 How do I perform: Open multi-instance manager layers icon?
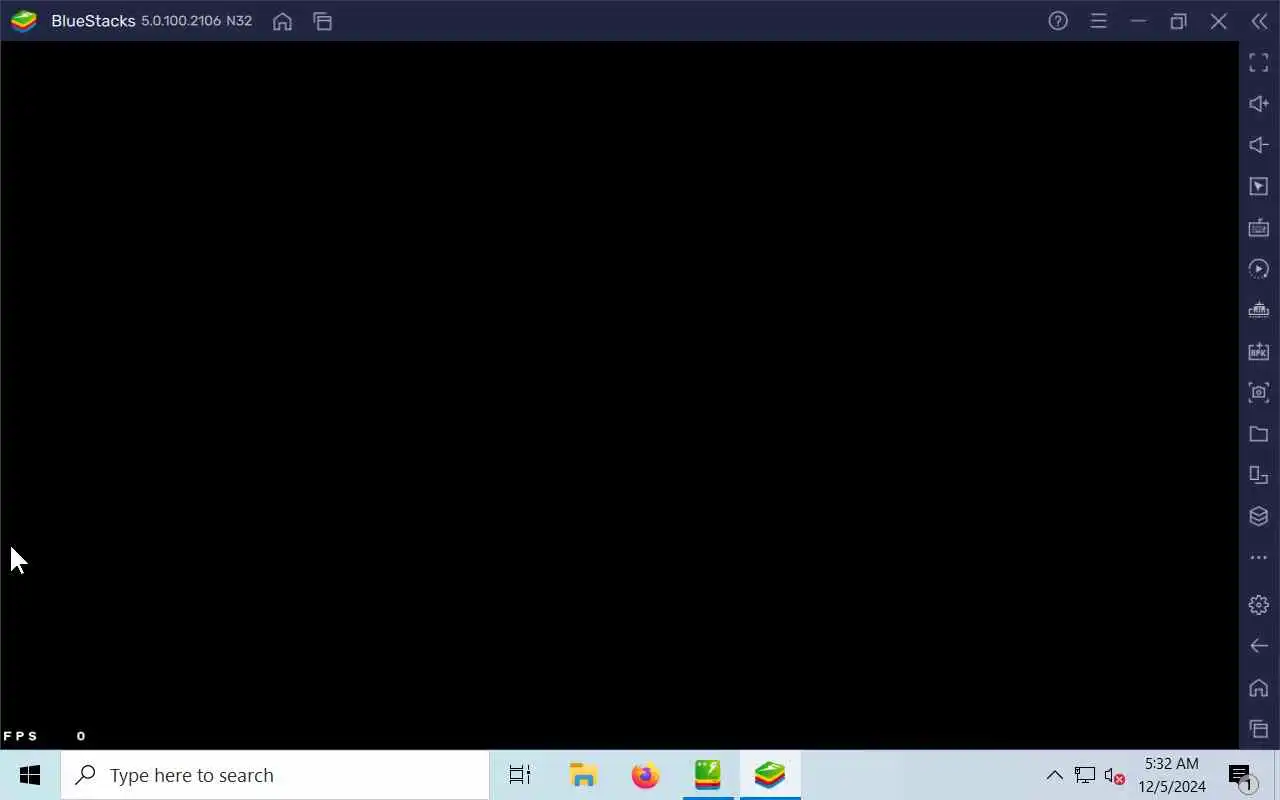click(1259, 516)
